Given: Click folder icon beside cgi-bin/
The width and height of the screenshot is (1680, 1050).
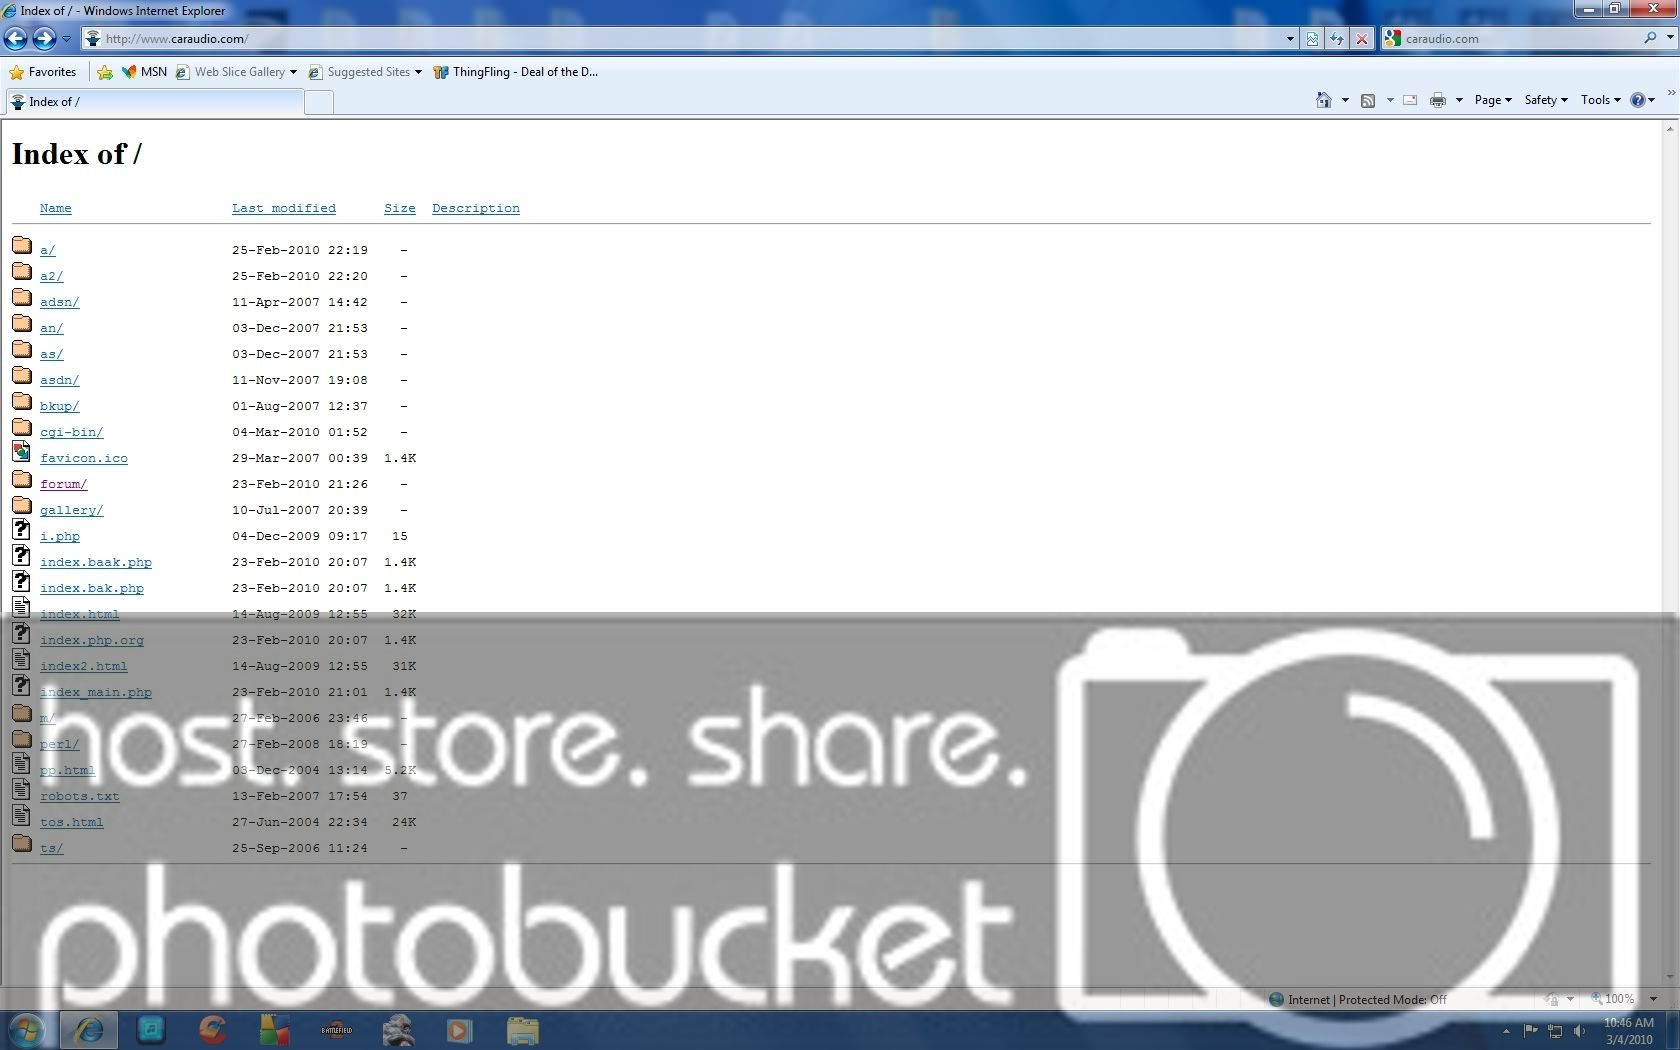Looking at the screenshot, I should pos(22,427).
